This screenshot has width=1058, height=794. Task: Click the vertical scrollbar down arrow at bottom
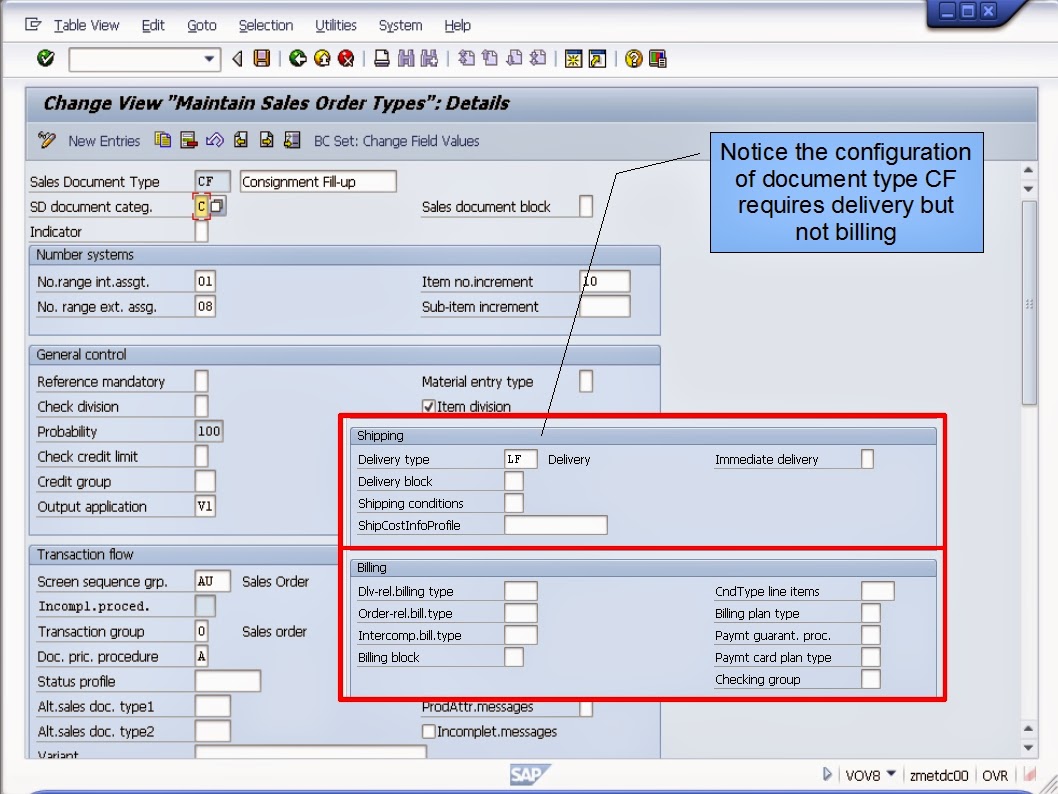[x=1028, y=747]
